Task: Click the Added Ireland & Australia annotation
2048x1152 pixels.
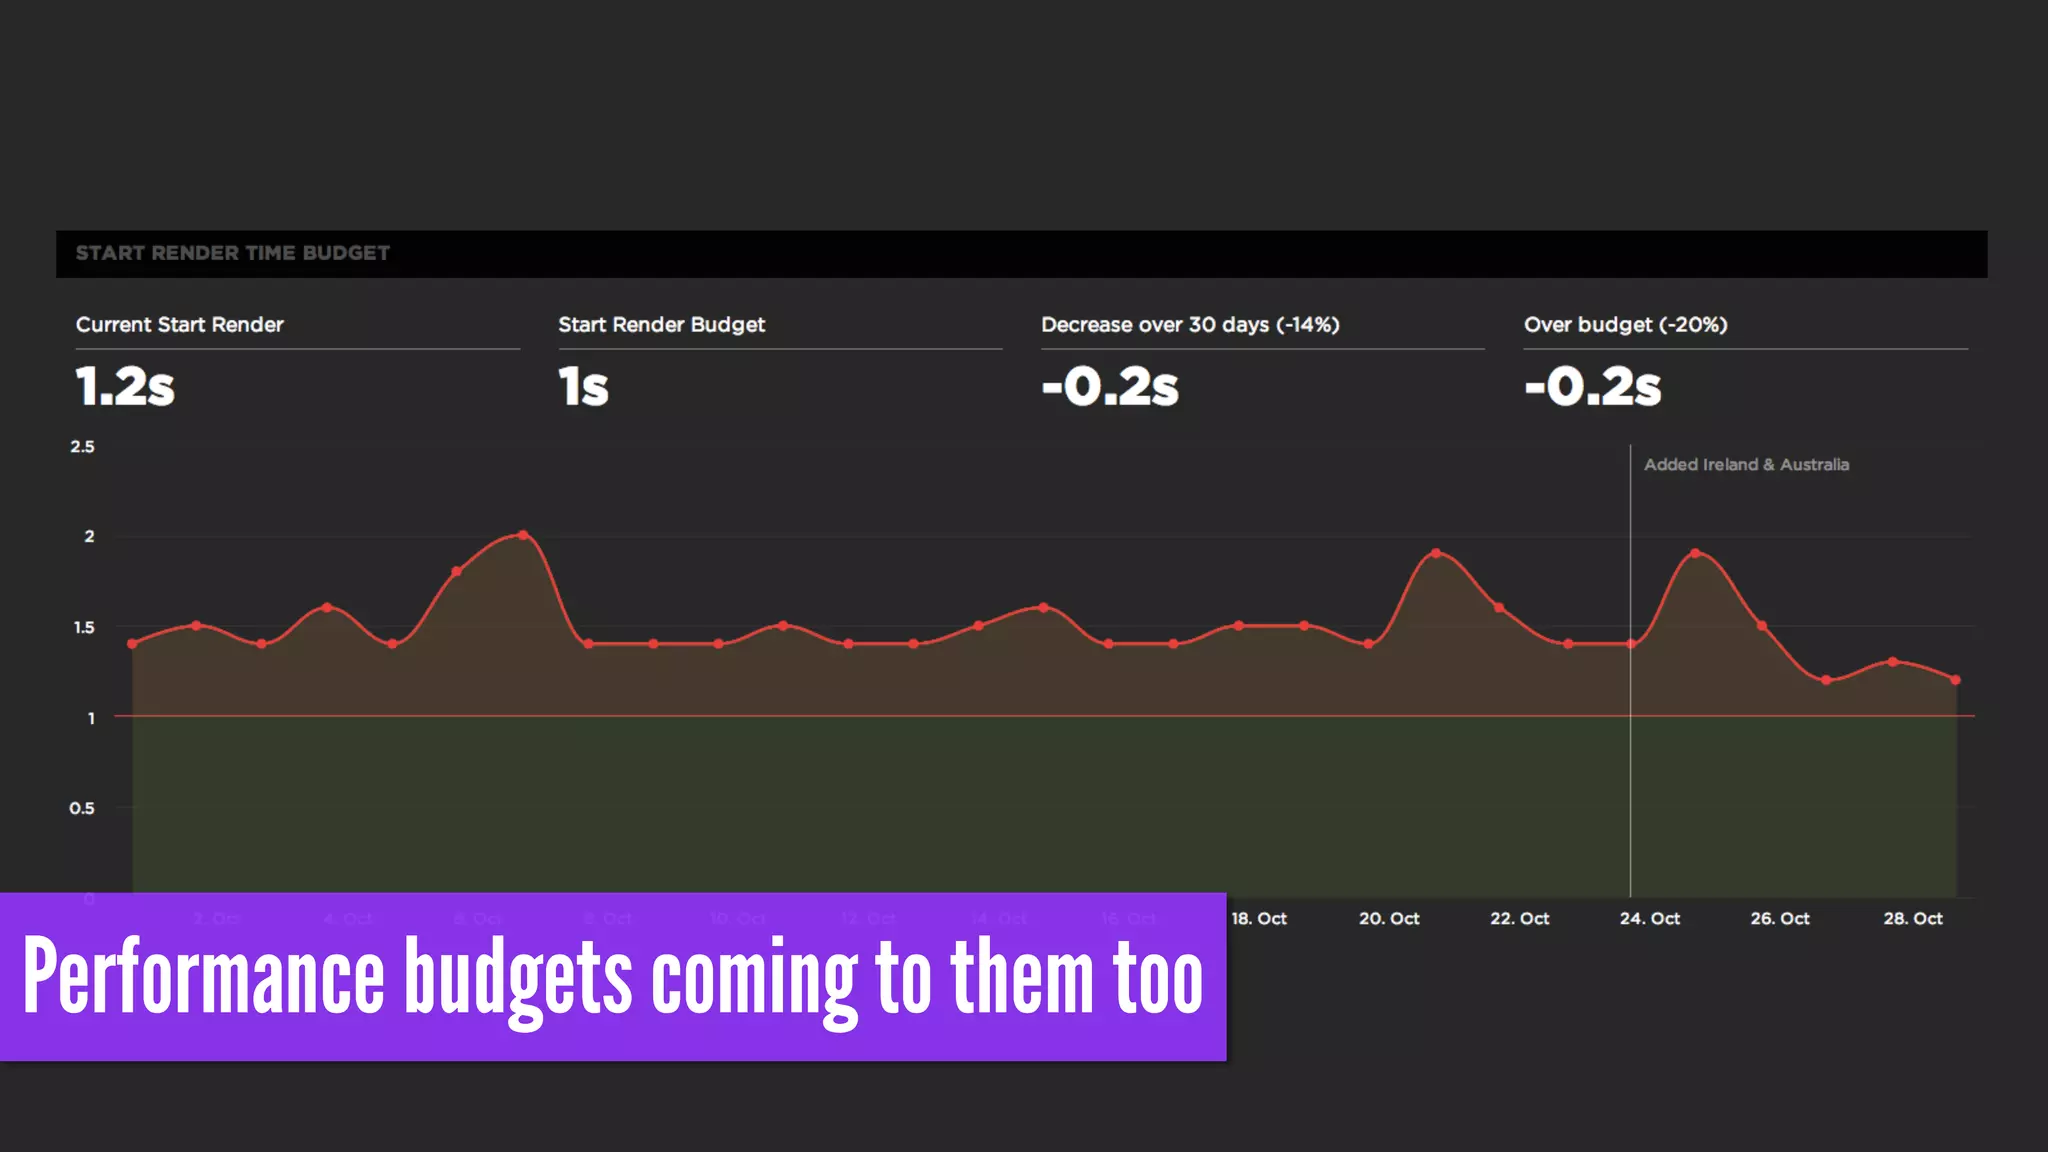Action: (x=1746, y=465)
